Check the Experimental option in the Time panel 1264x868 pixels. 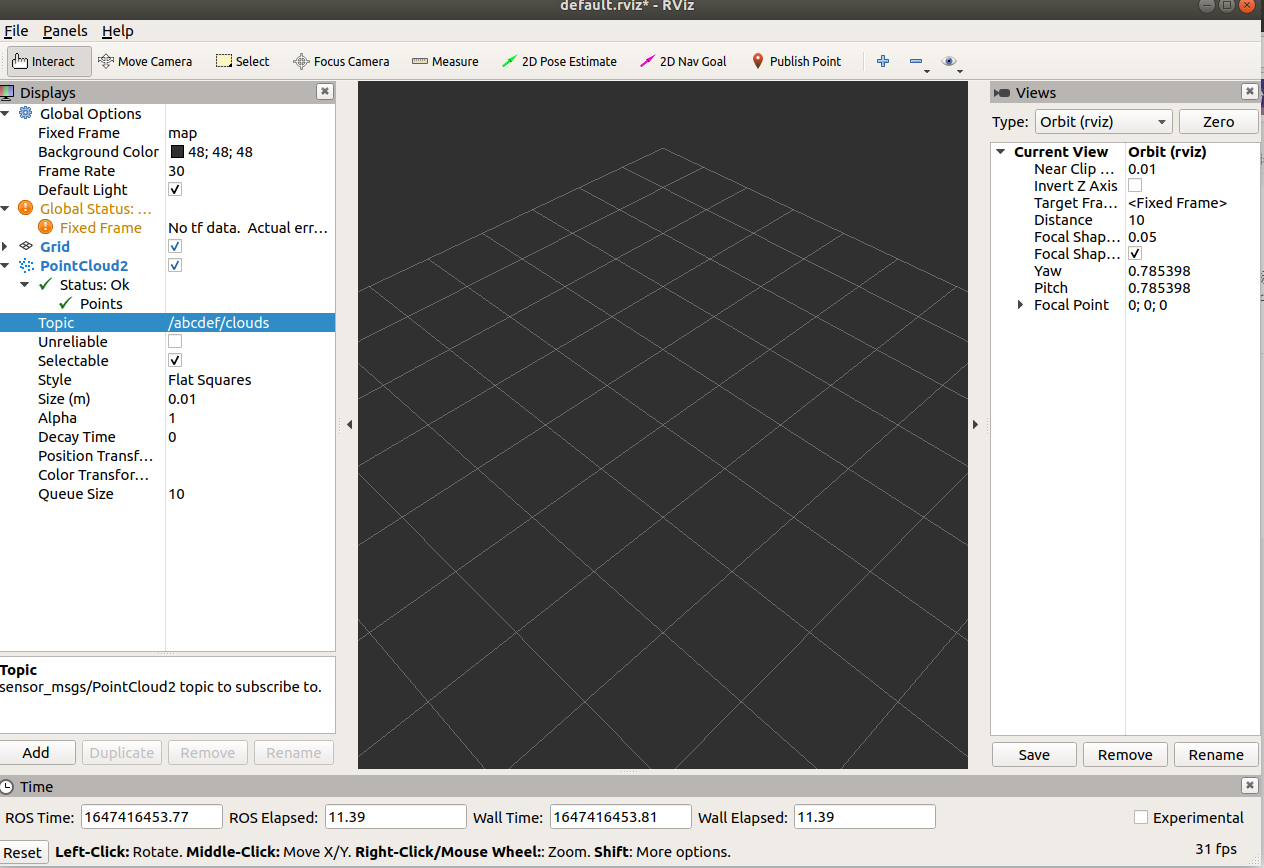click(1141, 817)
